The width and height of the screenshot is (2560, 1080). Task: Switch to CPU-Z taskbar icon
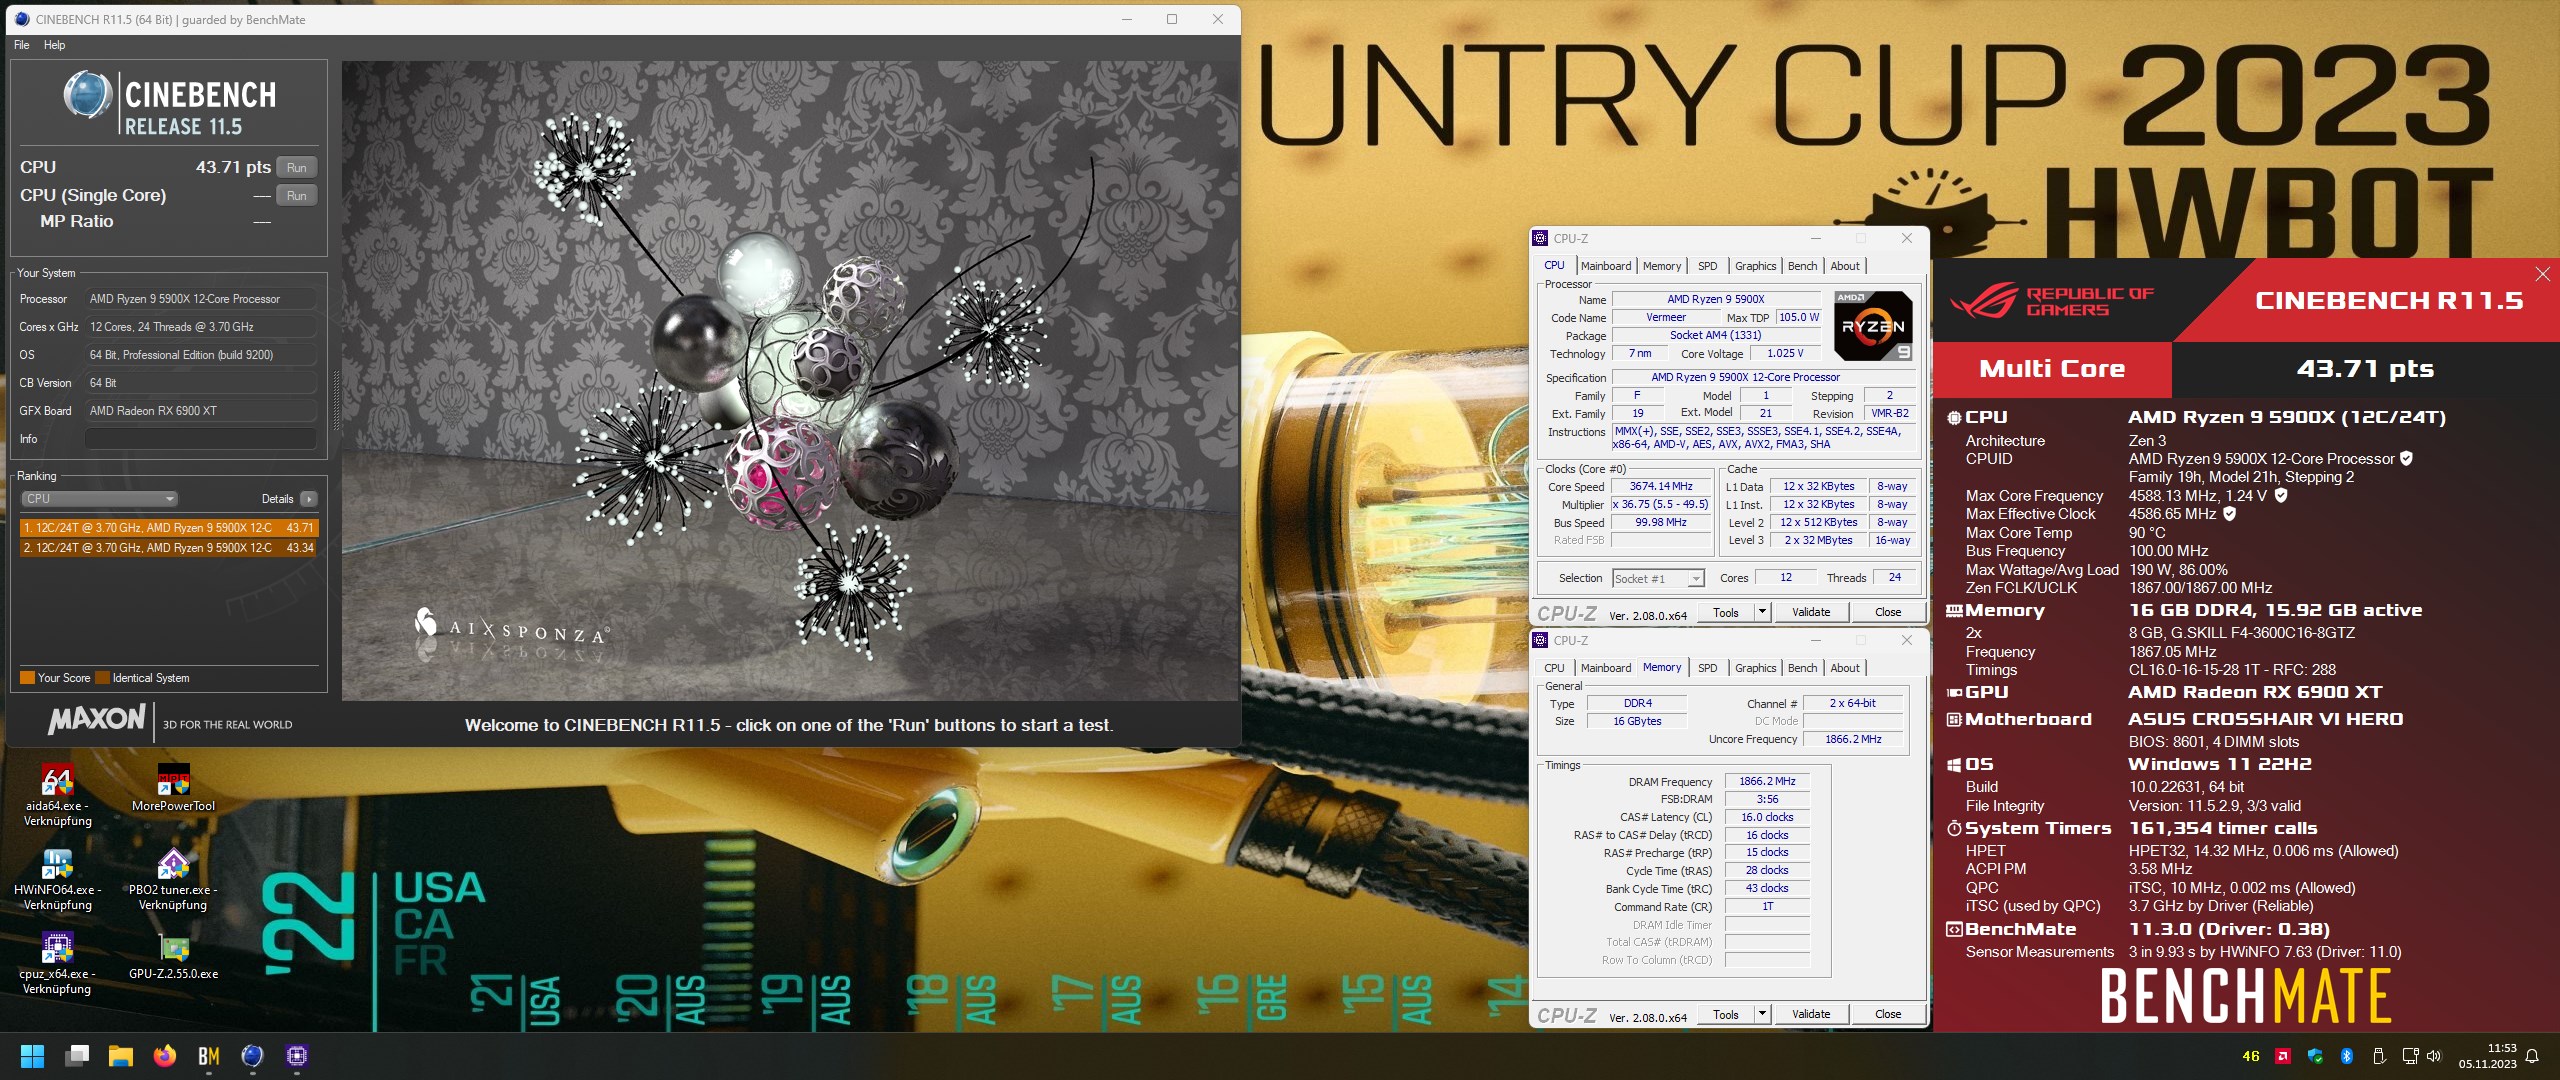[296, 1056]
